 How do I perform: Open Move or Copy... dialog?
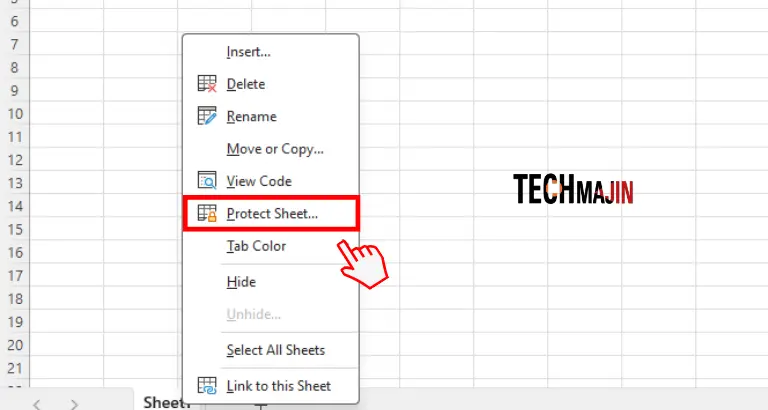point(275,149)
